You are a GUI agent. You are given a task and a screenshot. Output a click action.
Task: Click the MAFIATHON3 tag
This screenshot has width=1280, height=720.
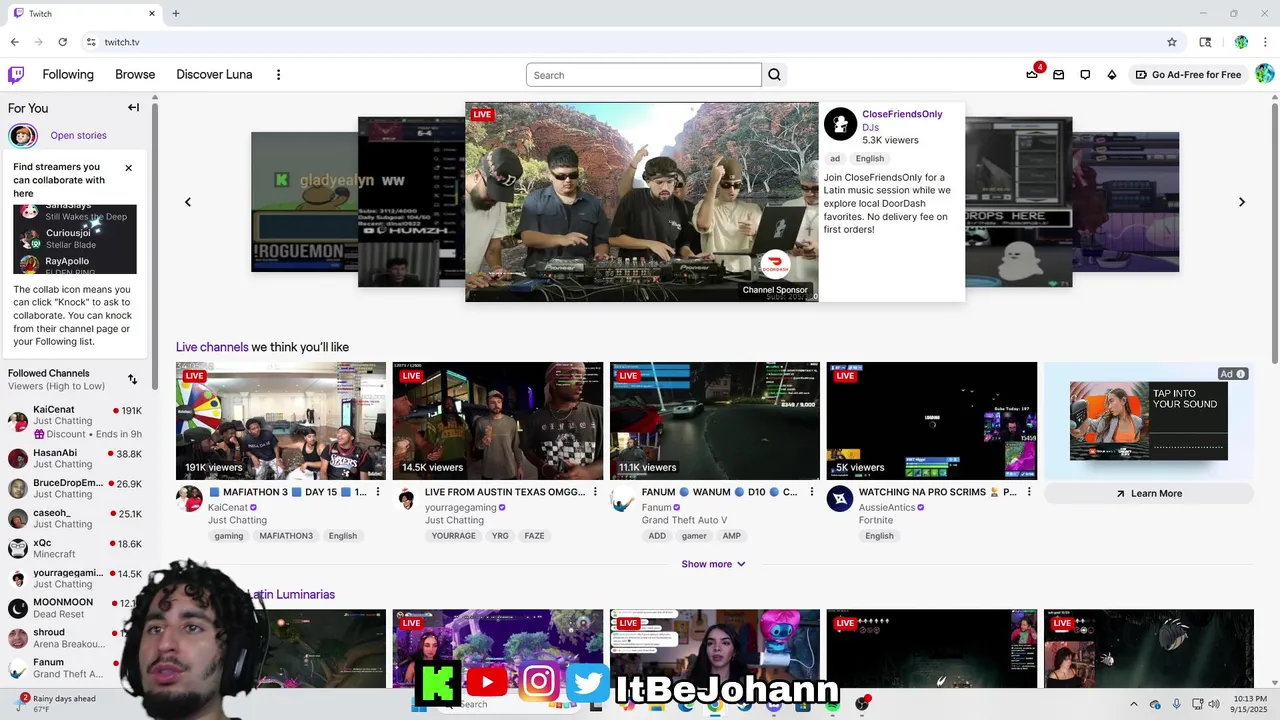click(286, 536)
